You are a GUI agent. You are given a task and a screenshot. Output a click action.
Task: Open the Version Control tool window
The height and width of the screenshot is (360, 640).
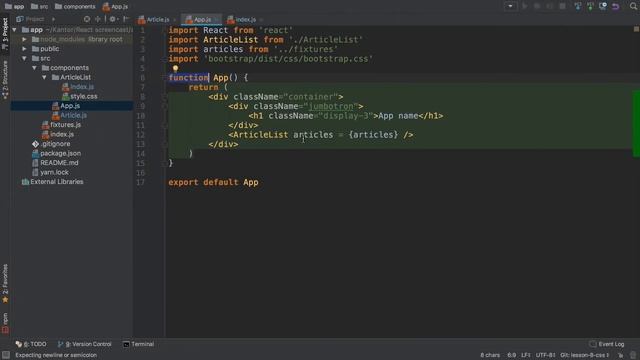[x=84, y=344]
